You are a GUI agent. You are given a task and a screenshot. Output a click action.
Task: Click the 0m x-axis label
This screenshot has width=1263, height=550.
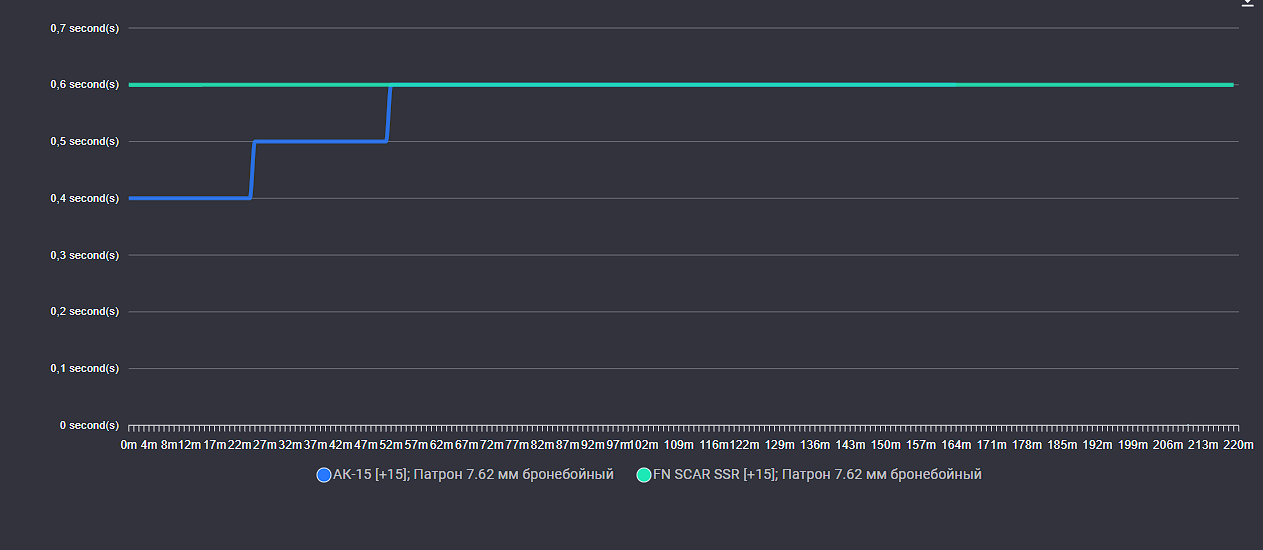tap(128, 444)
